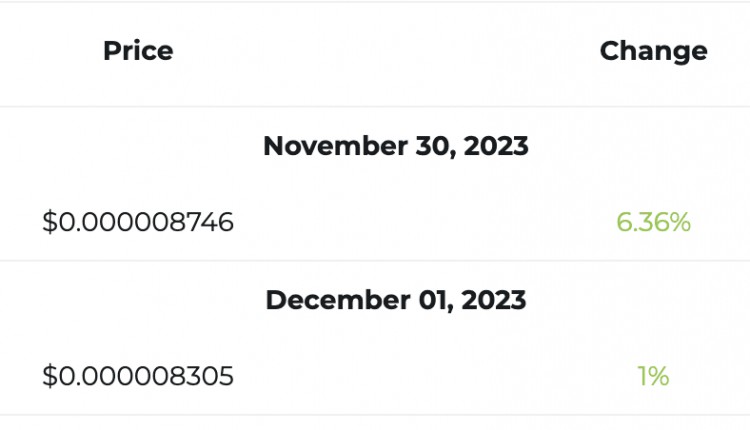Viewport: 750px width, 430px height.
Task: Click the Price column header
Action: (x=138, y=51)
